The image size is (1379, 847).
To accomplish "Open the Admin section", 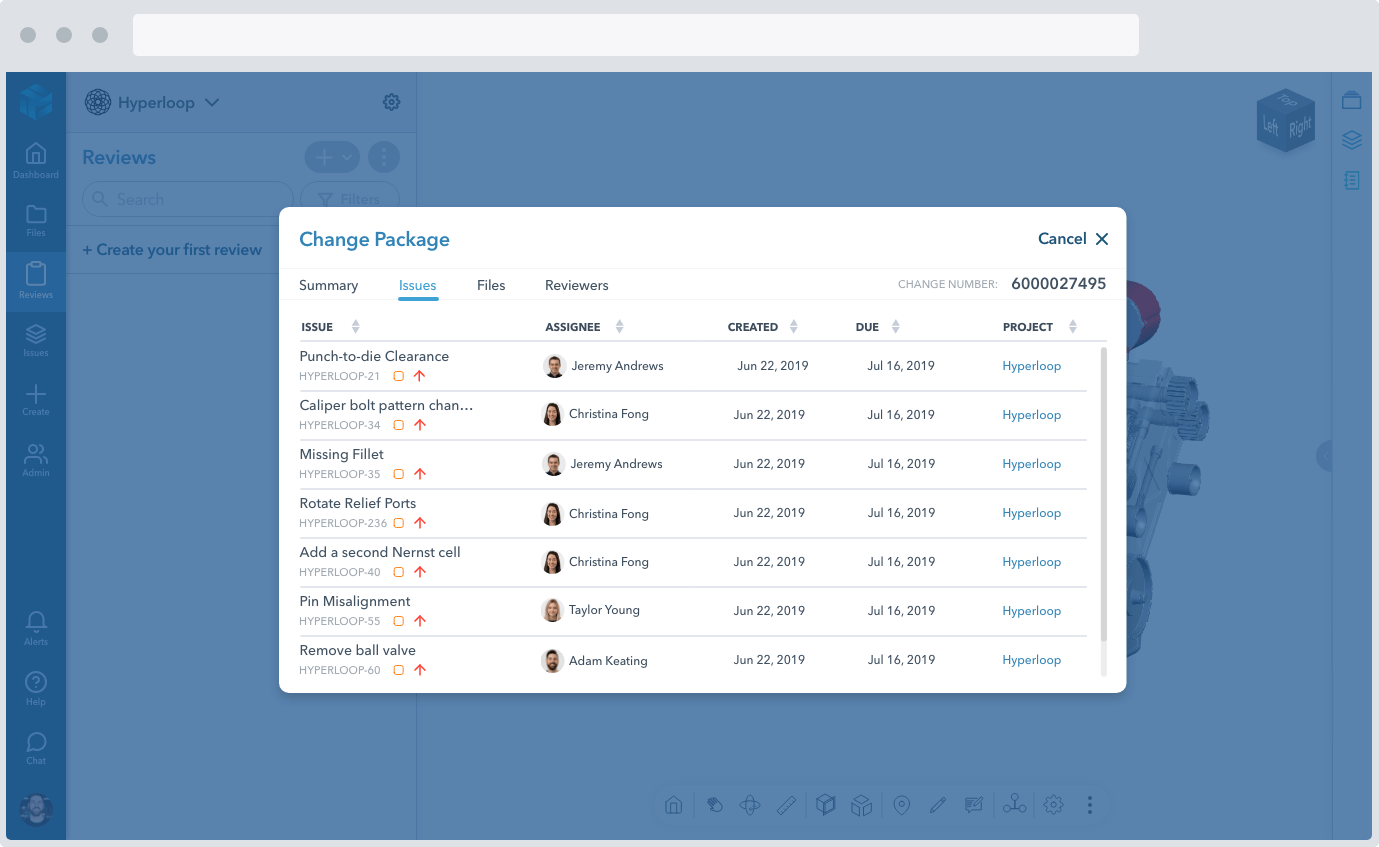I will pos(36,459).
